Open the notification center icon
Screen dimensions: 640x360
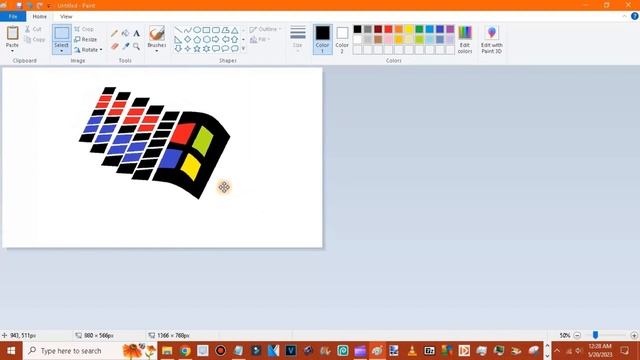[x=624, y=351]
